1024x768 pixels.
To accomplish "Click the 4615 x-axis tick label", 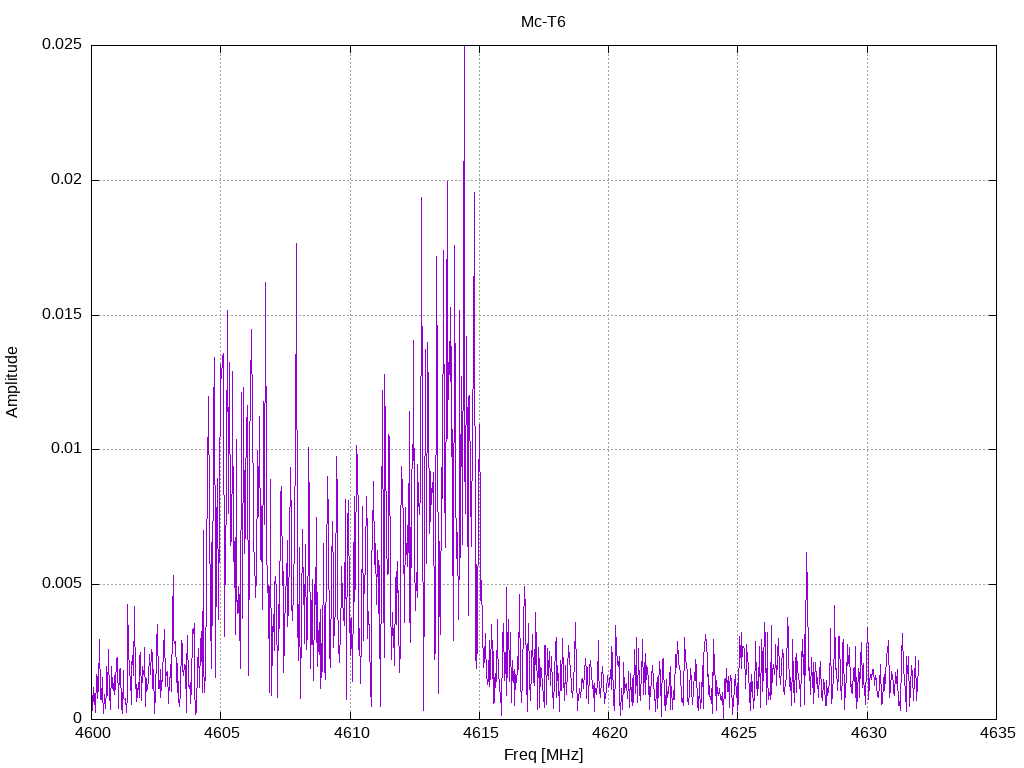I will pos(479,732).
